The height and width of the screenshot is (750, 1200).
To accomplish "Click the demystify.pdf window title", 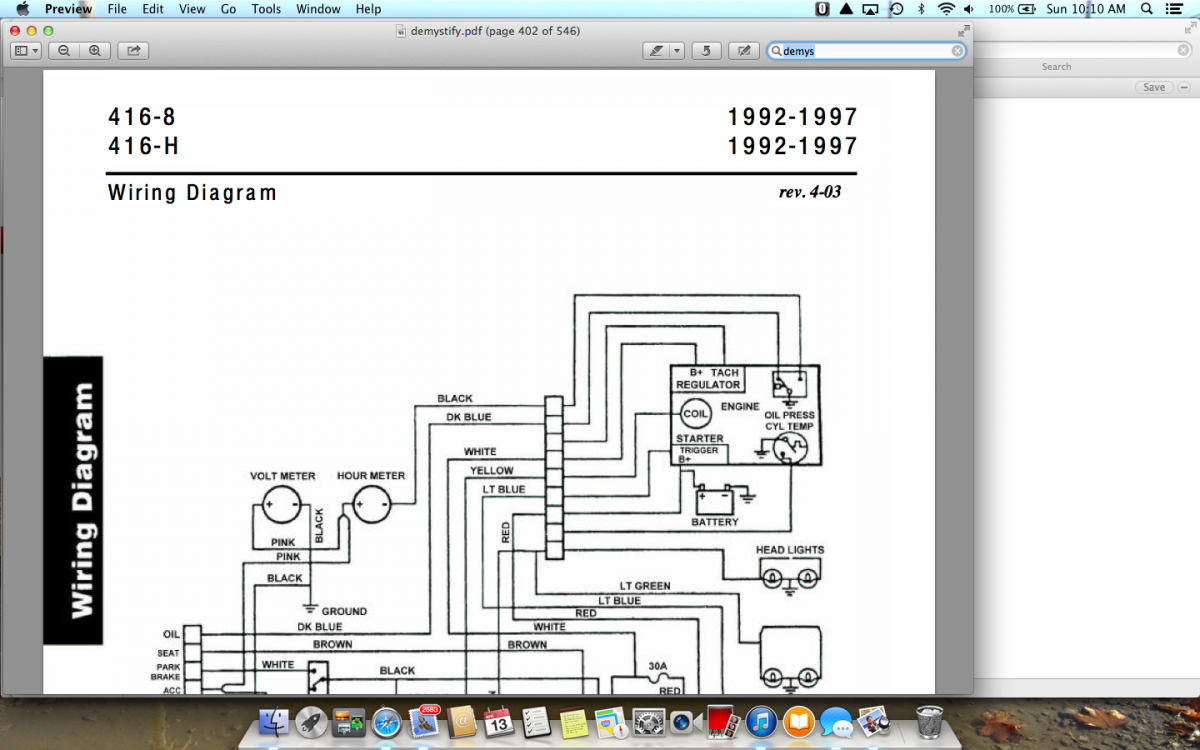I will pos(495,31).
